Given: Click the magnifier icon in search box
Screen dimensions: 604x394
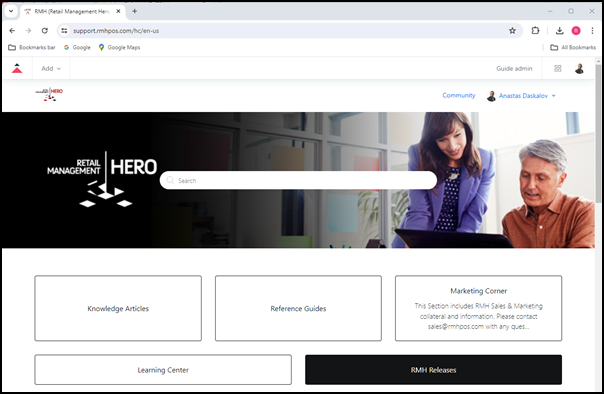Looking at the screenshot, I should [170, 180].
